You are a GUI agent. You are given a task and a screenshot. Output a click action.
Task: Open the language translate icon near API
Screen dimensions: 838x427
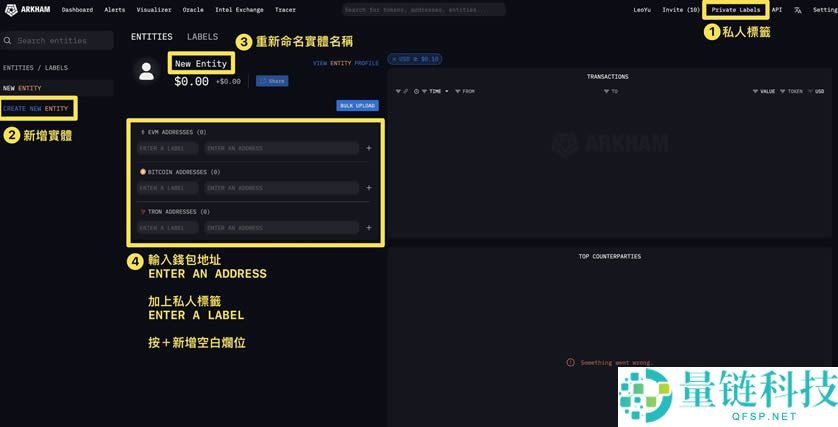797,10
